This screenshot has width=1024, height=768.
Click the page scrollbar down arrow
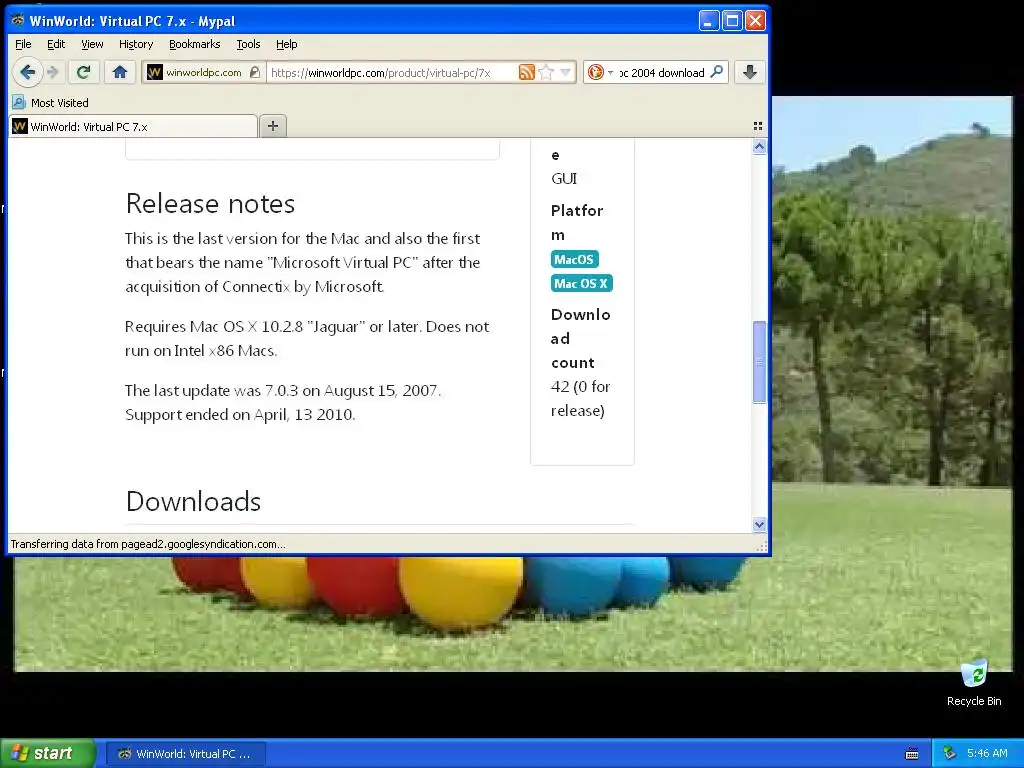point(759,524)
